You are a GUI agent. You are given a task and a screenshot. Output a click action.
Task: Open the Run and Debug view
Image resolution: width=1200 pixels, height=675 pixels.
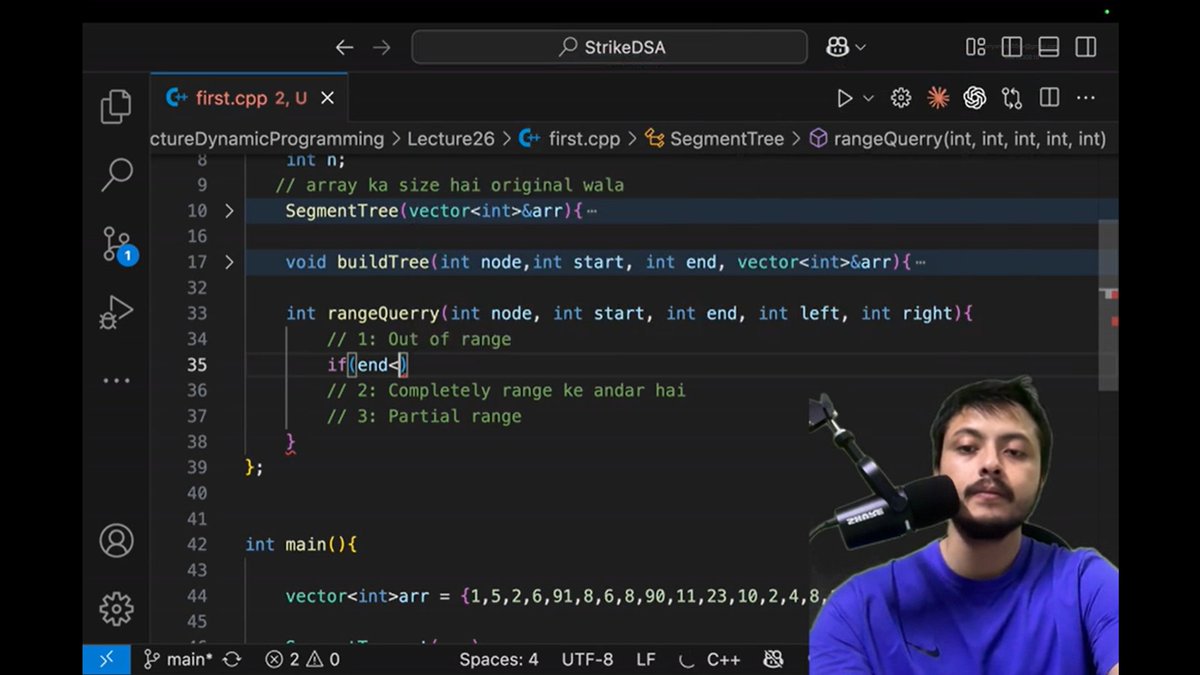click(x=116, y=312)
